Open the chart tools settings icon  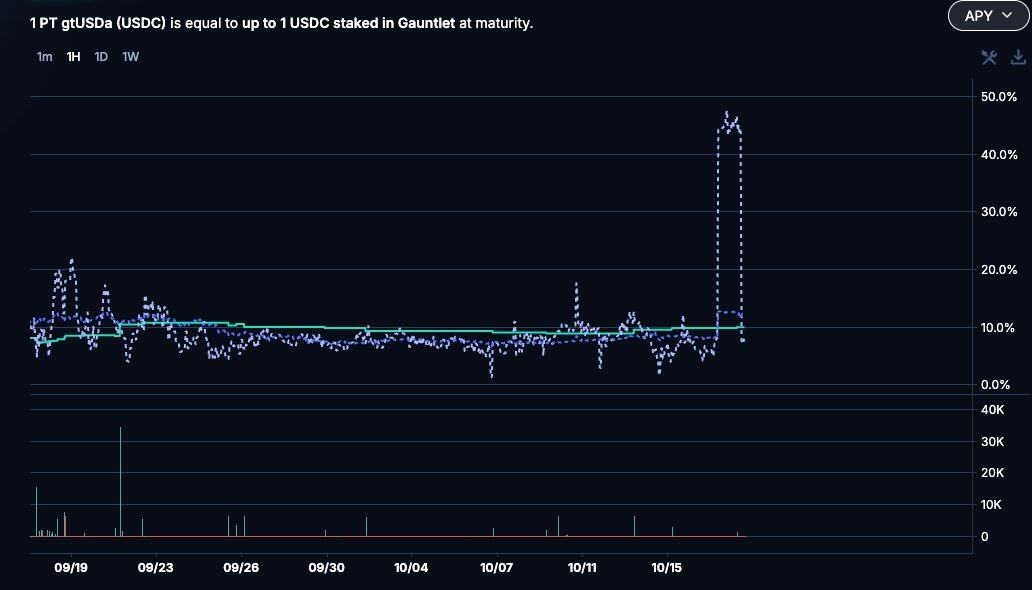[x=989, y=57]
